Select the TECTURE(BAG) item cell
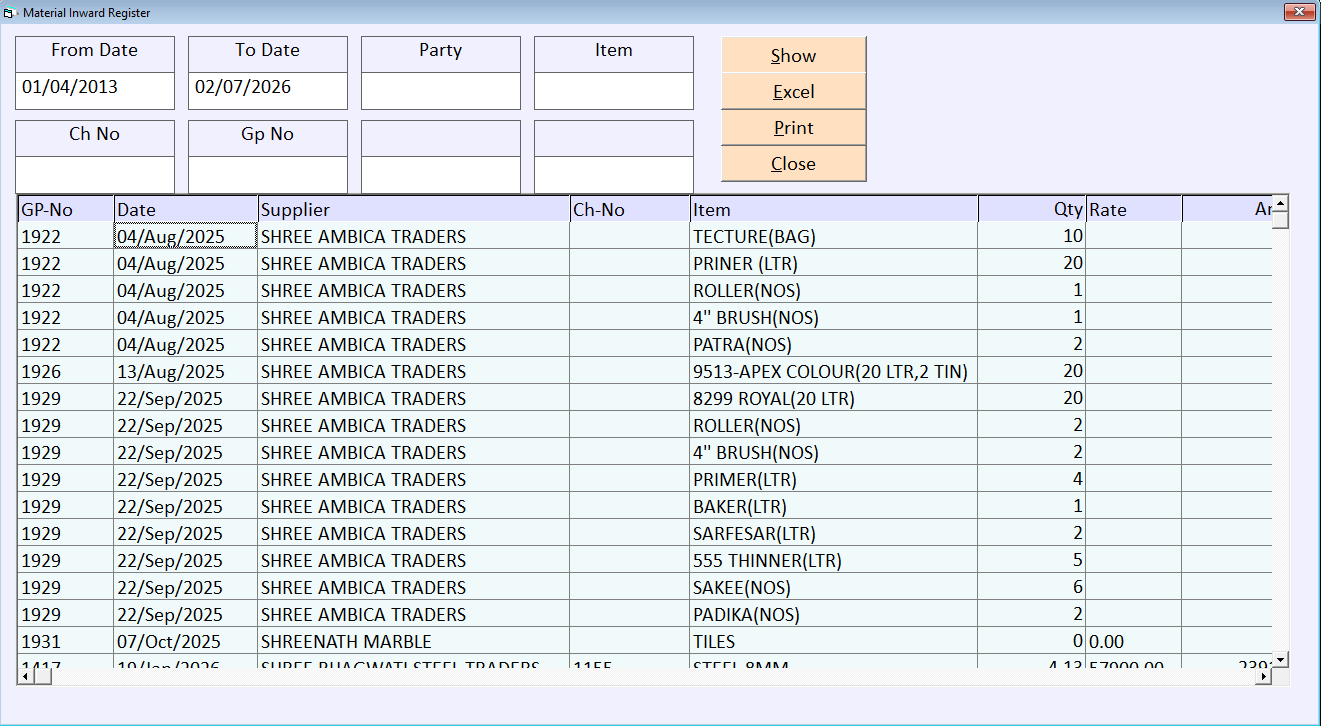 click(834, 236)
